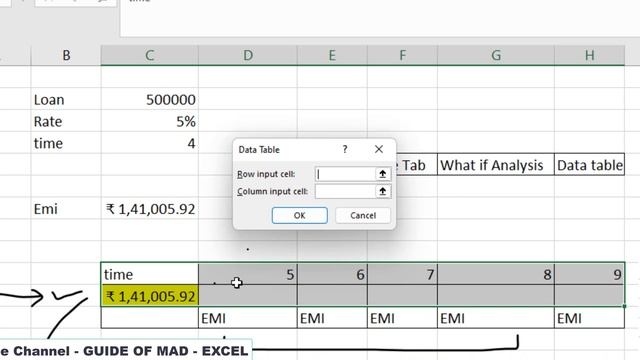640x360 pixels.
Task: Select column H header
Action: coord(589,55)
